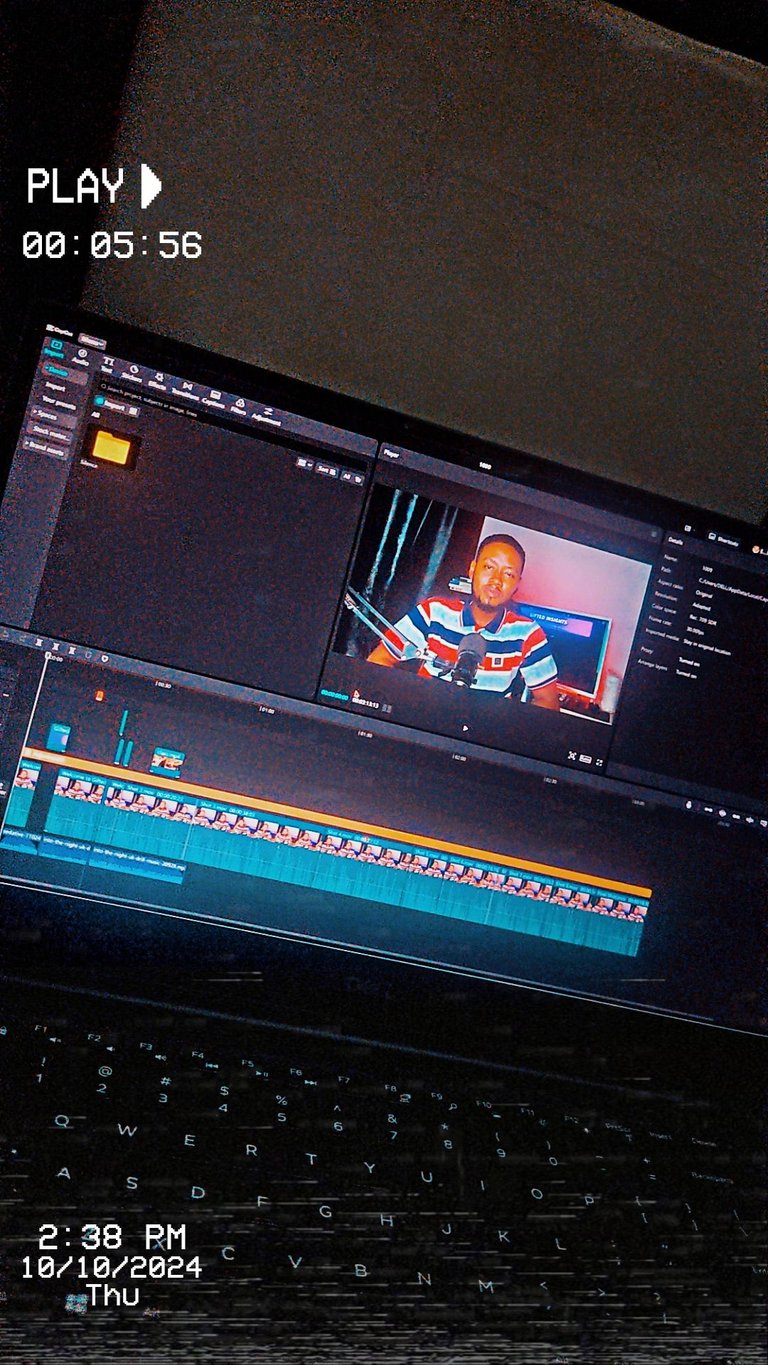Open the All media filter
The height and width of the screenshot is (1365, 768).
point(351,478)
